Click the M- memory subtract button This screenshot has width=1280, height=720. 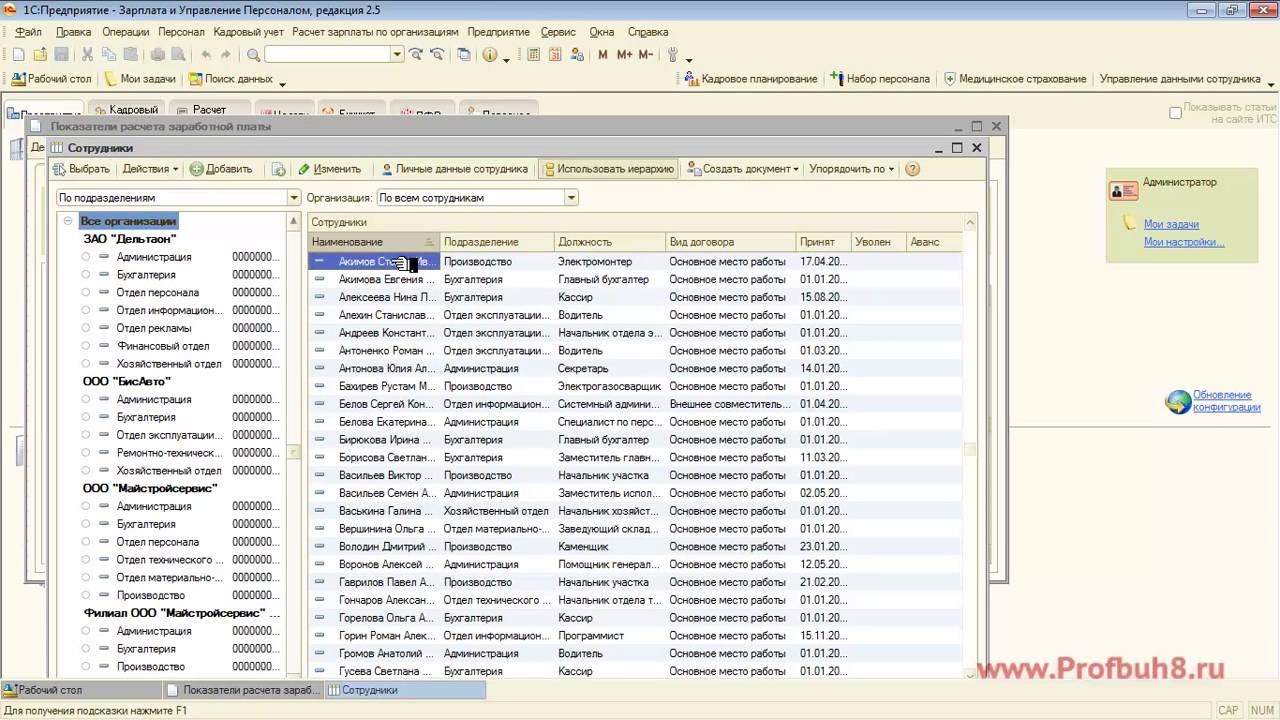click(x=645, y=55)
